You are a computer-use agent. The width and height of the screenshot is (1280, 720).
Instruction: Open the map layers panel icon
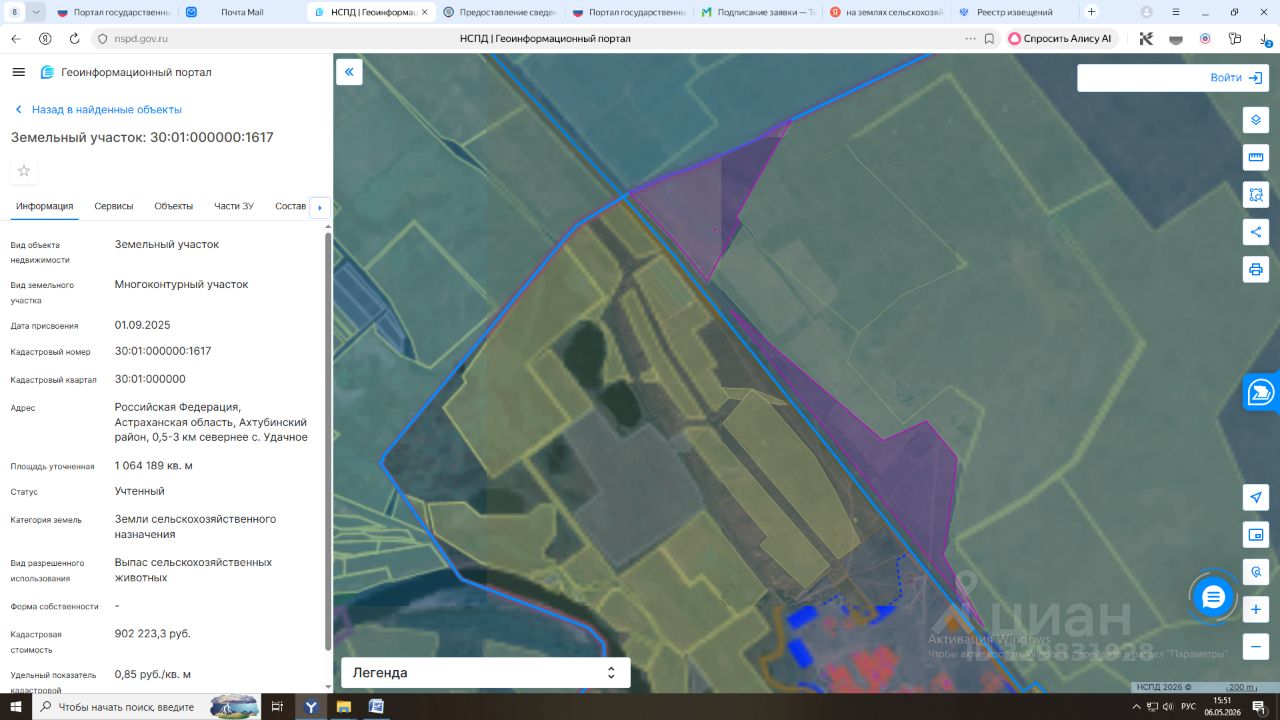click(x=1256, y=120)
